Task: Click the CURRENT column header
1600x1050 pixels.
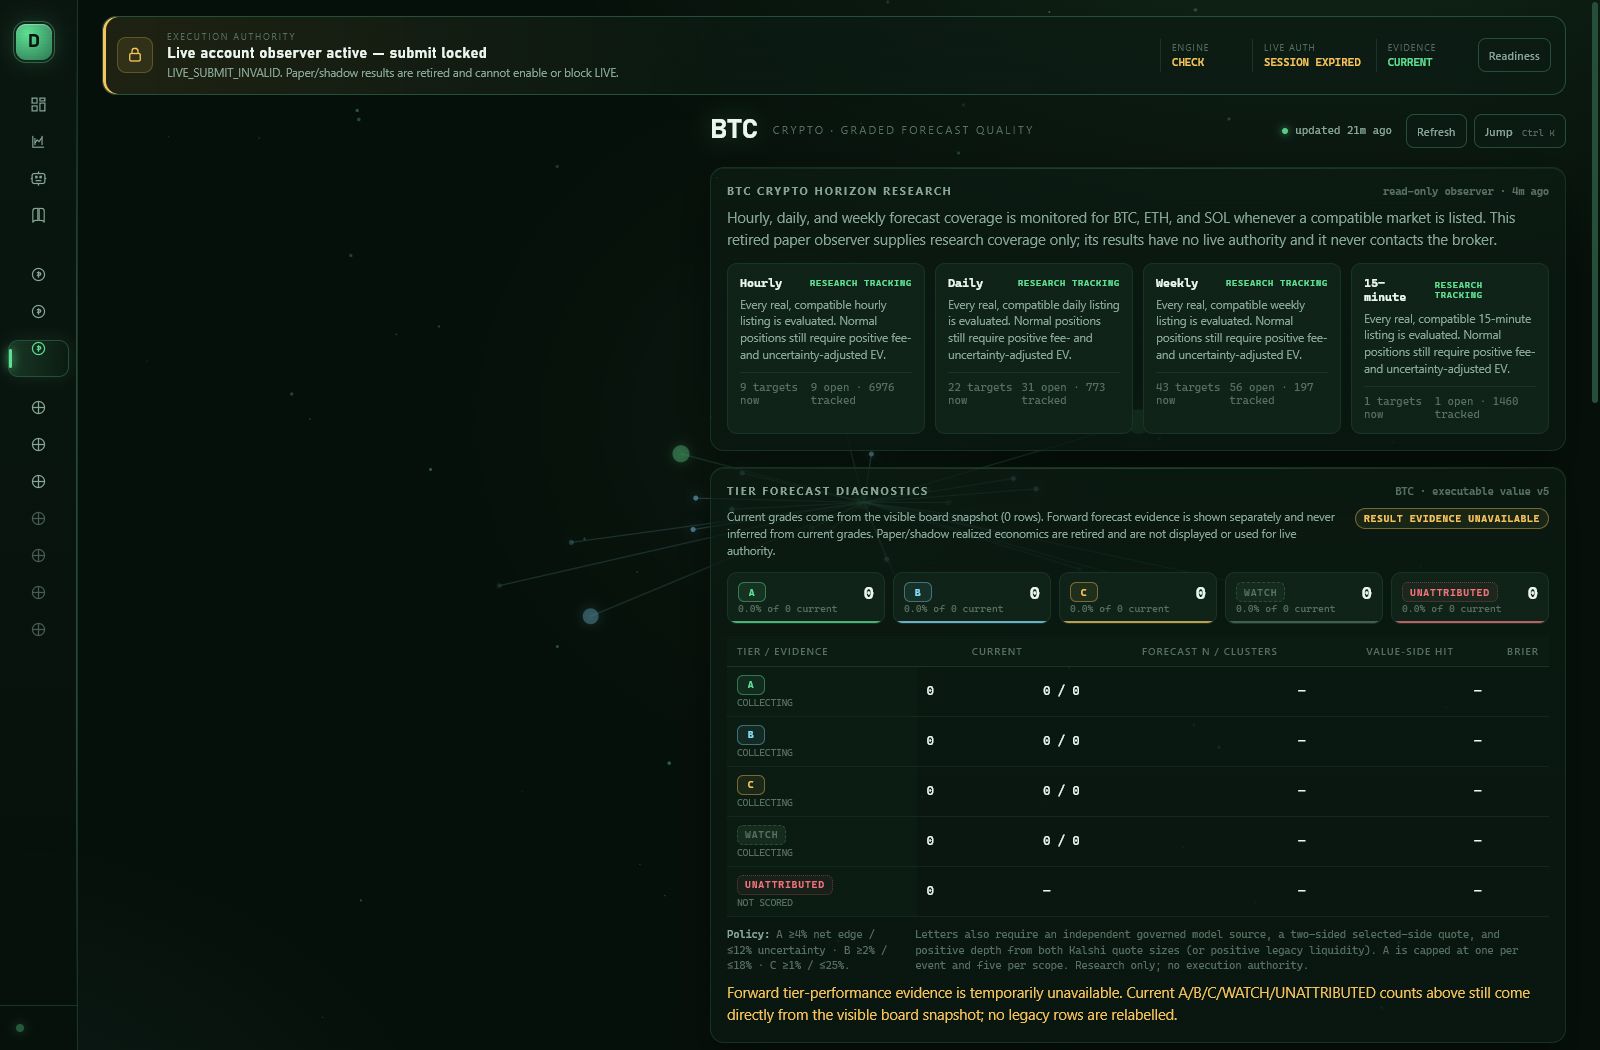Action: (x=997, y=652)
